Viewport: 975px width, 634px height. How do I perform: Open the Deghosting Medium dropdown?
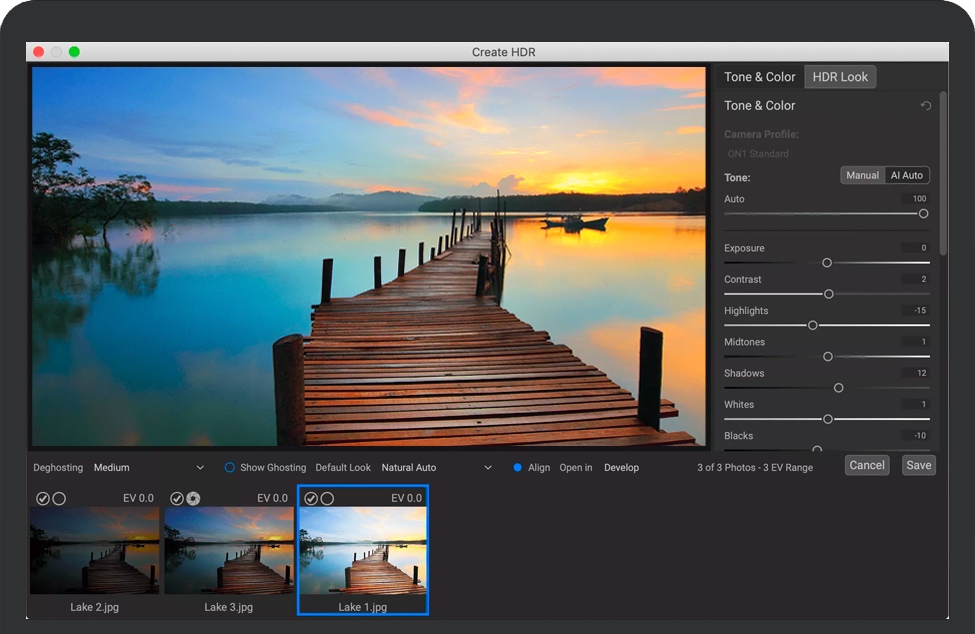click(148, 467)
